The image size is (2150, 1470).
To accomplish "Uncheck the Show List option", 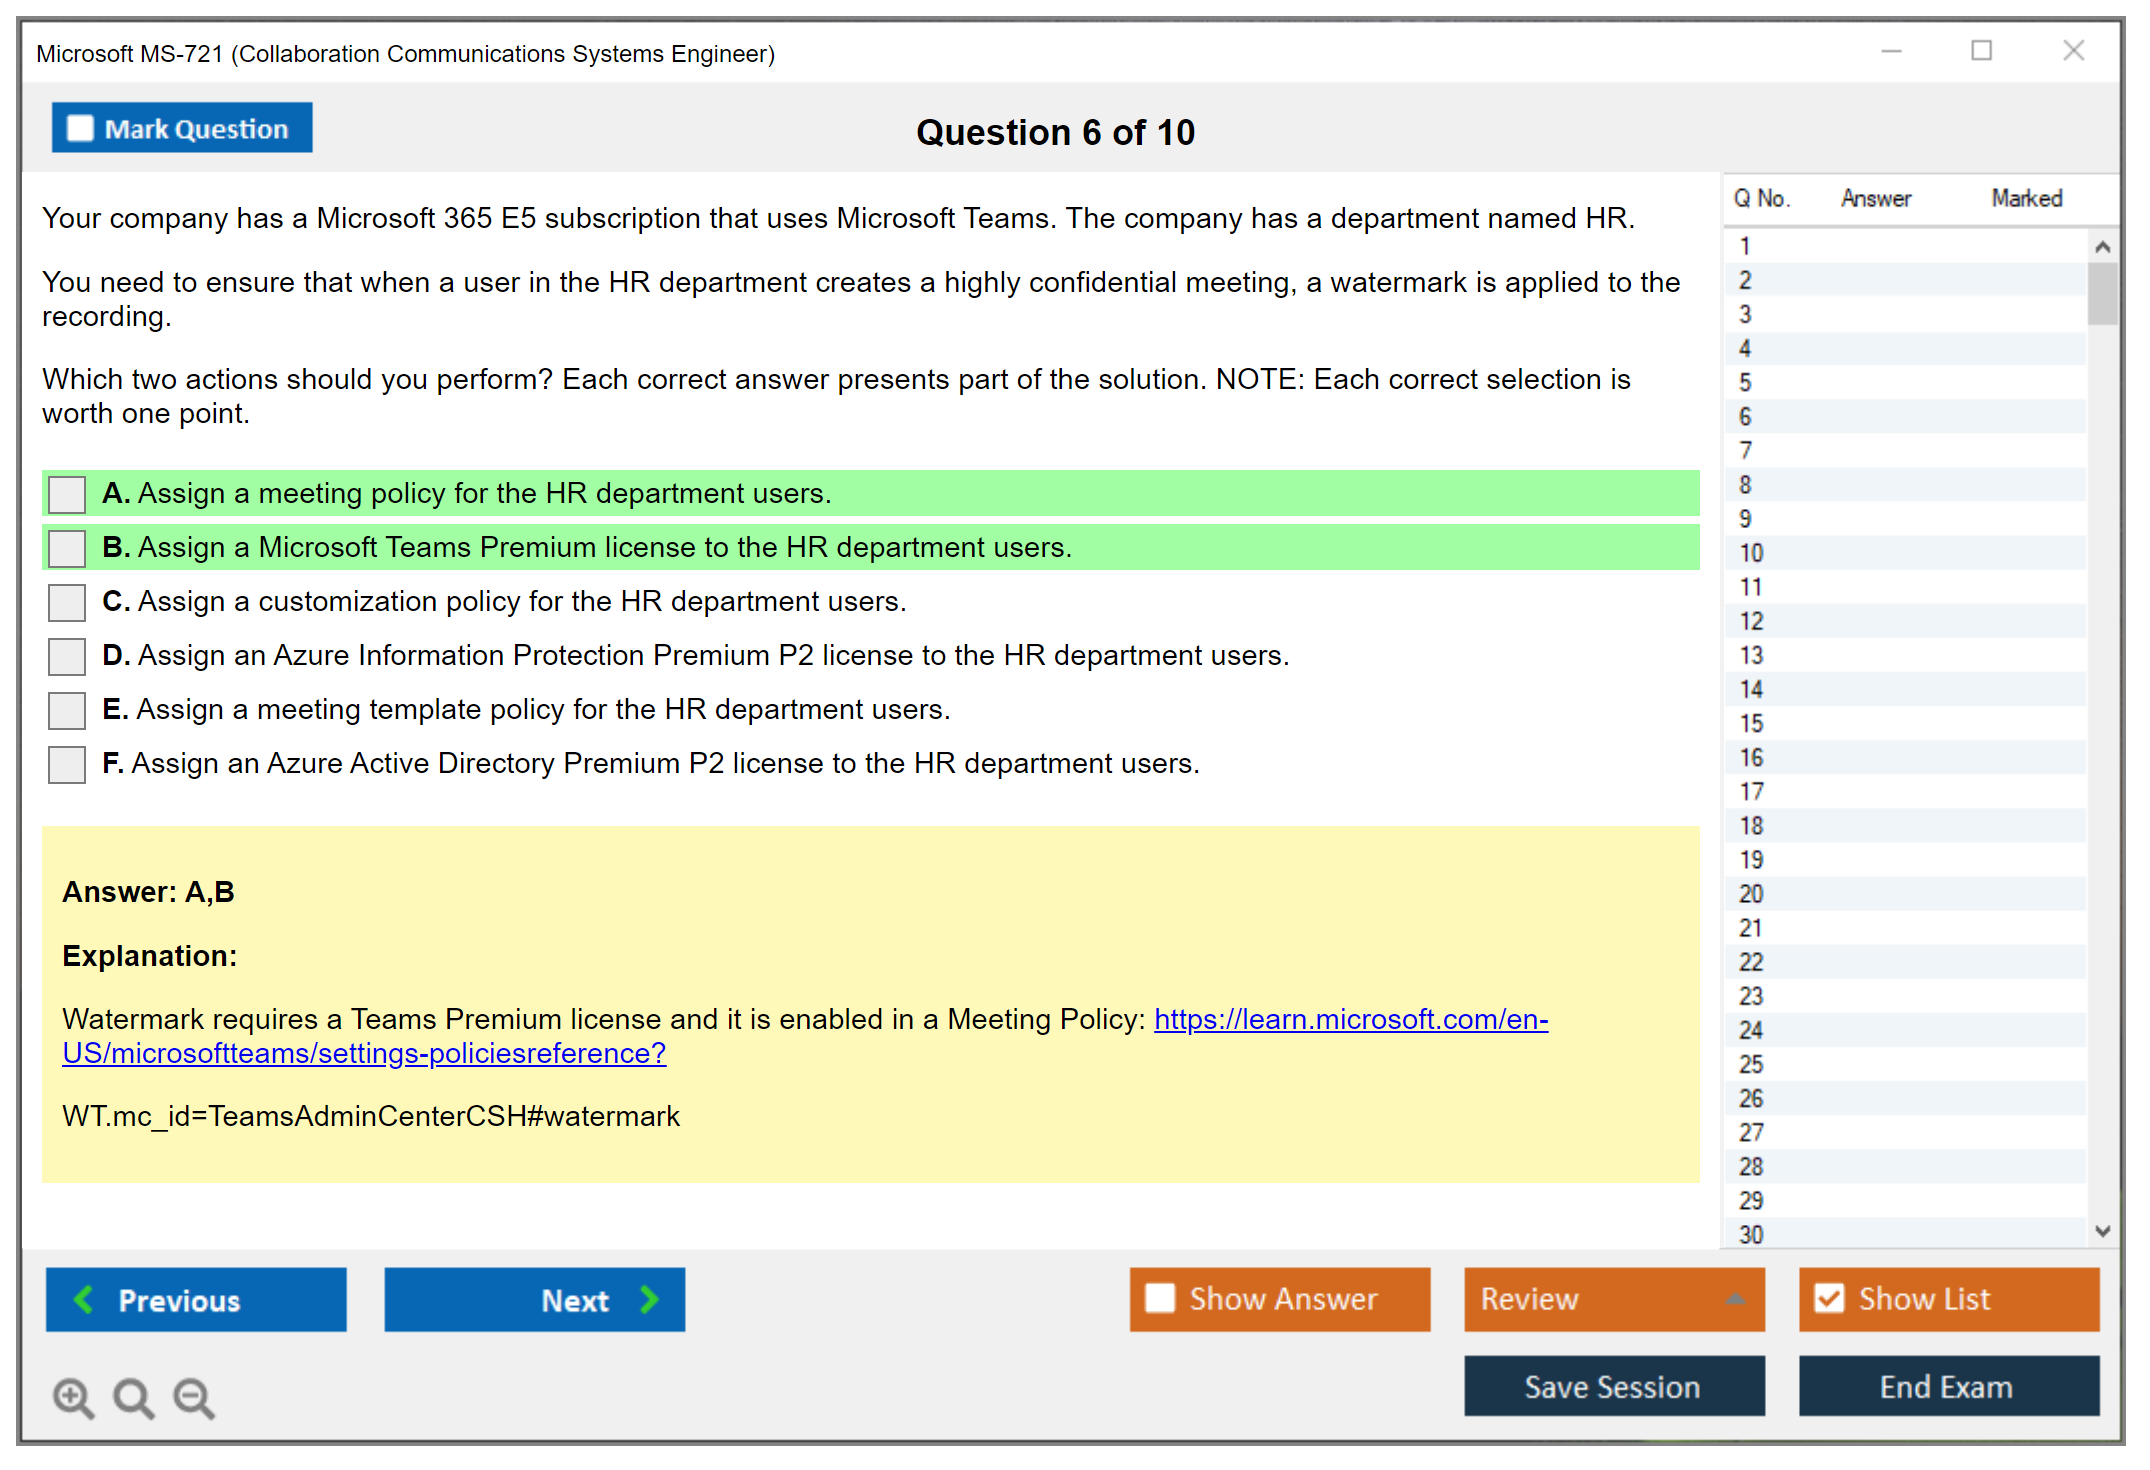I will click(x=1829, y=1298).
